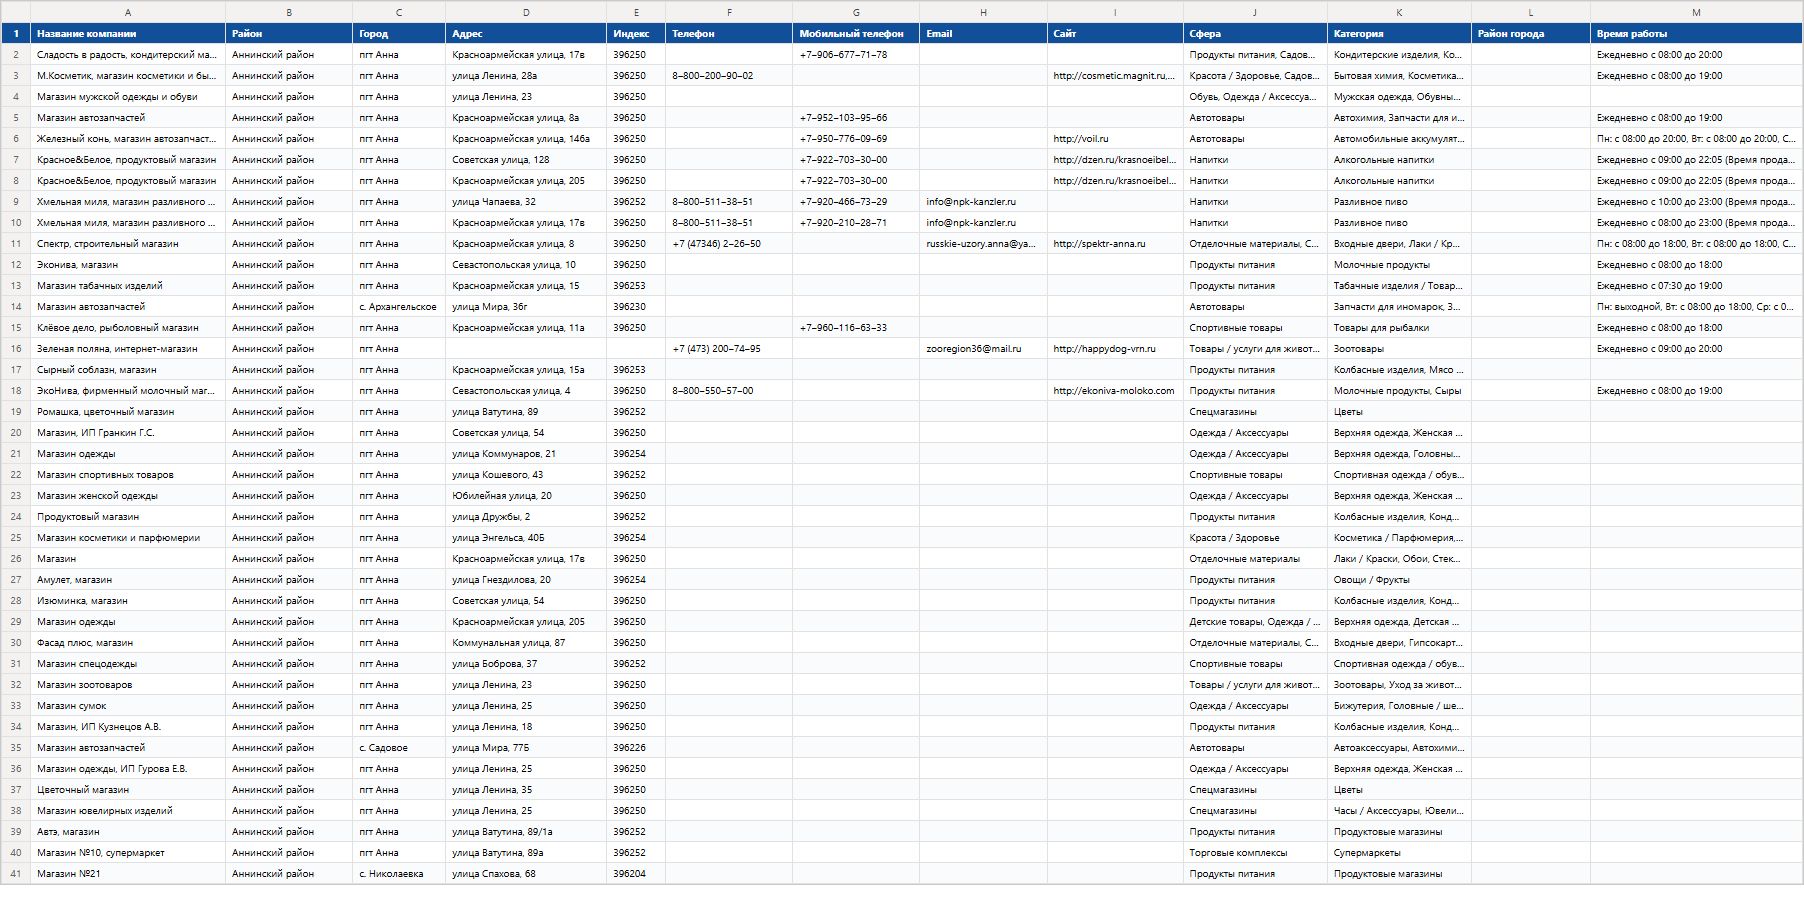Select the 'http://happydog-vrn.ru' website cell

pyautogui.click(x=1115, y=348)
